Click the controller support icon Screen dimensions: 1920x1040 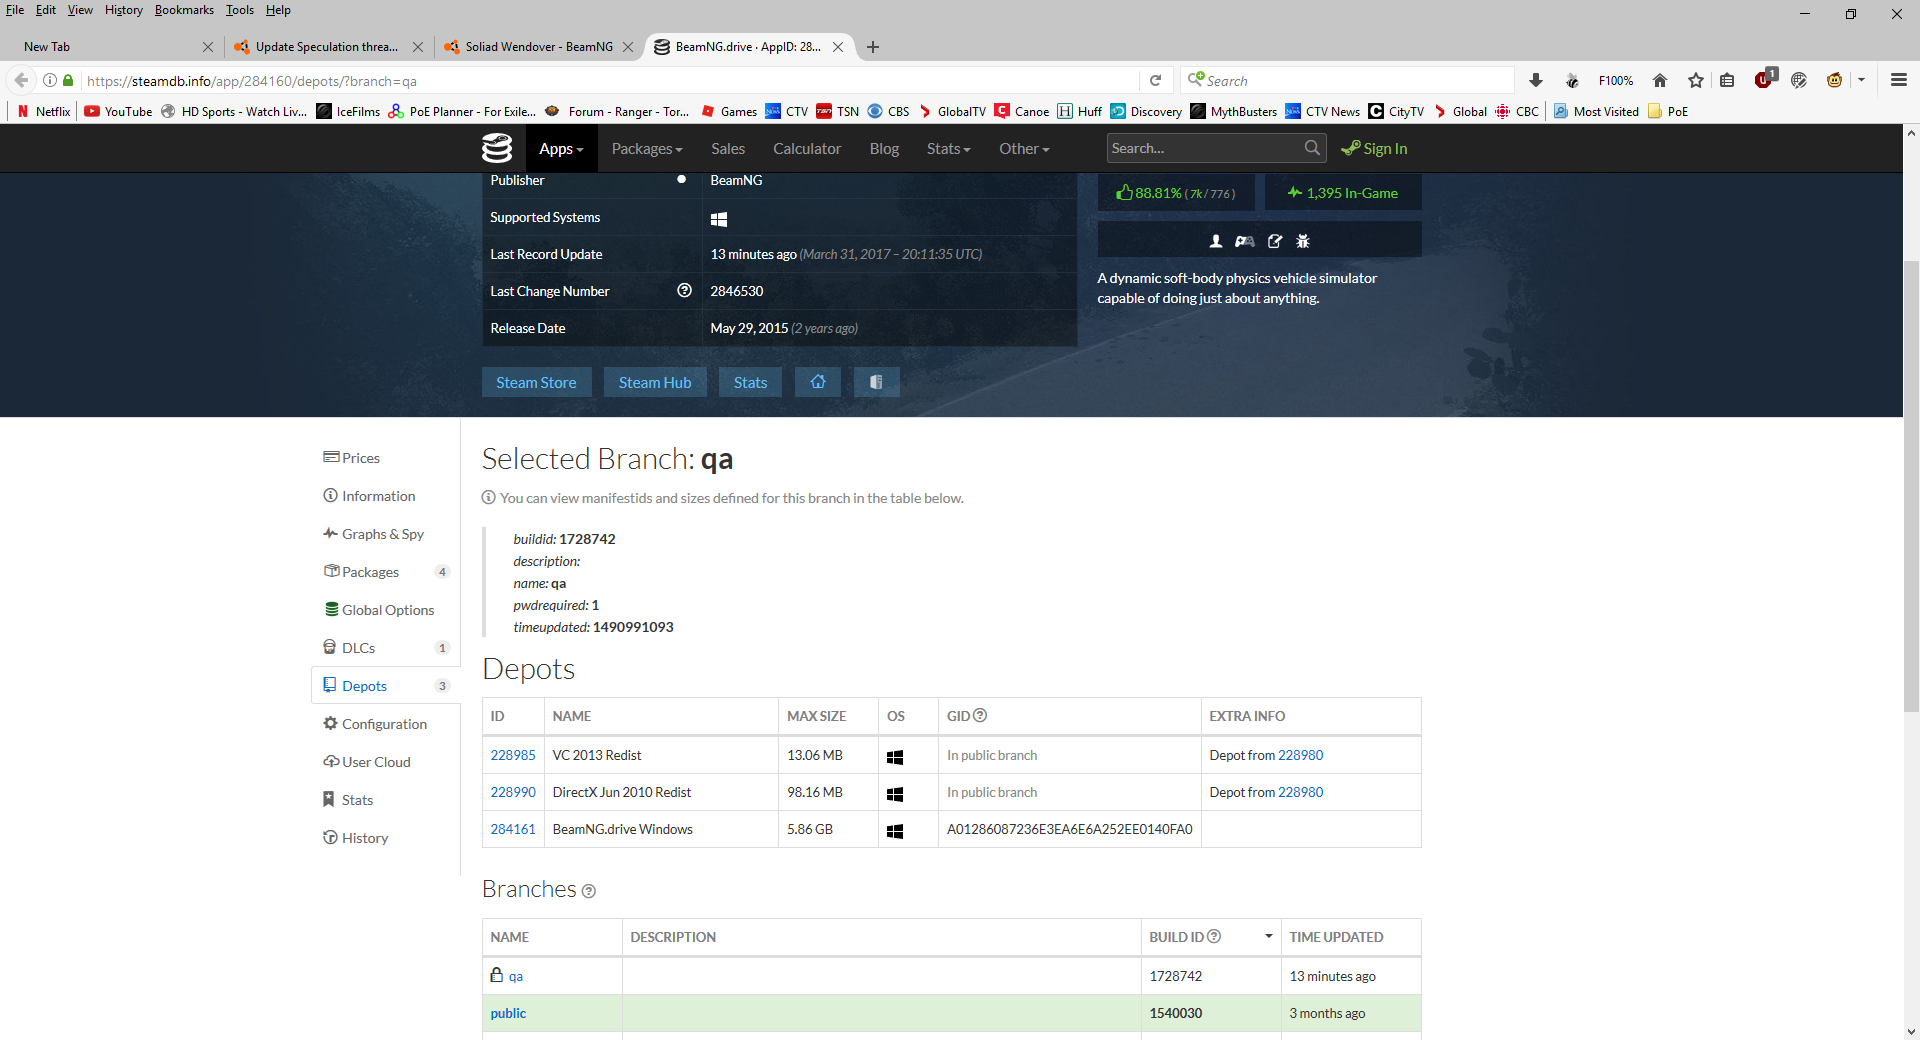point(1245,241)
